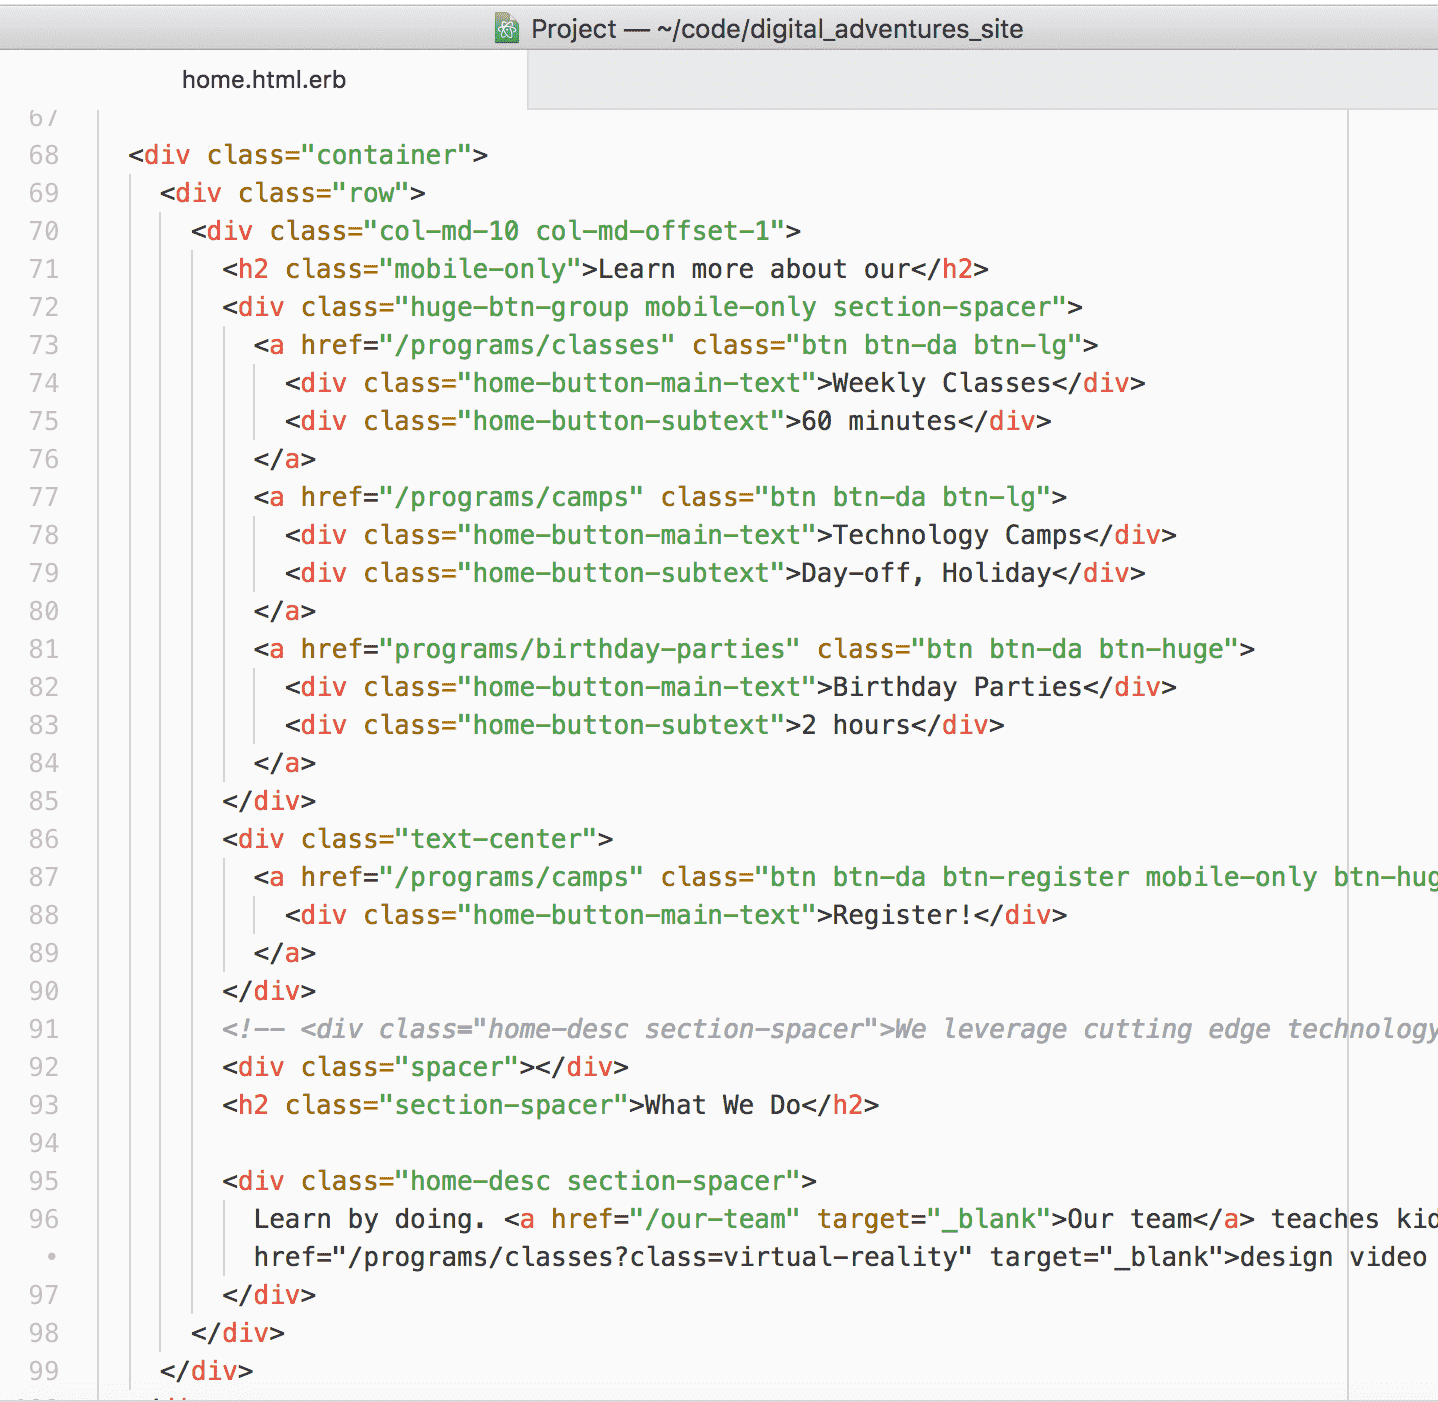Click the "Weekly Classes" text
Image resolution: width=1438 pixels, height=1402 pixels.
[942, 383]
